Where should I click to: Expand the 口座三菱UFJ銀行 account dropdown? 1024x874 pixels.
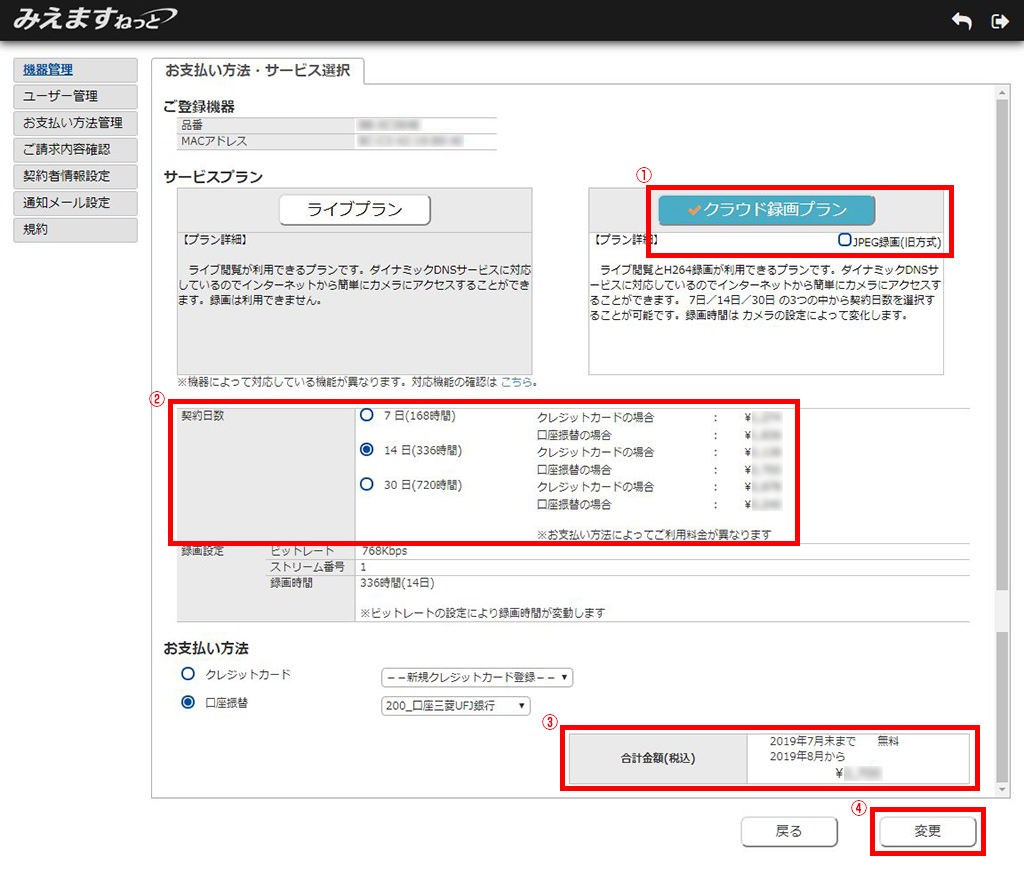tap(455, 706)
